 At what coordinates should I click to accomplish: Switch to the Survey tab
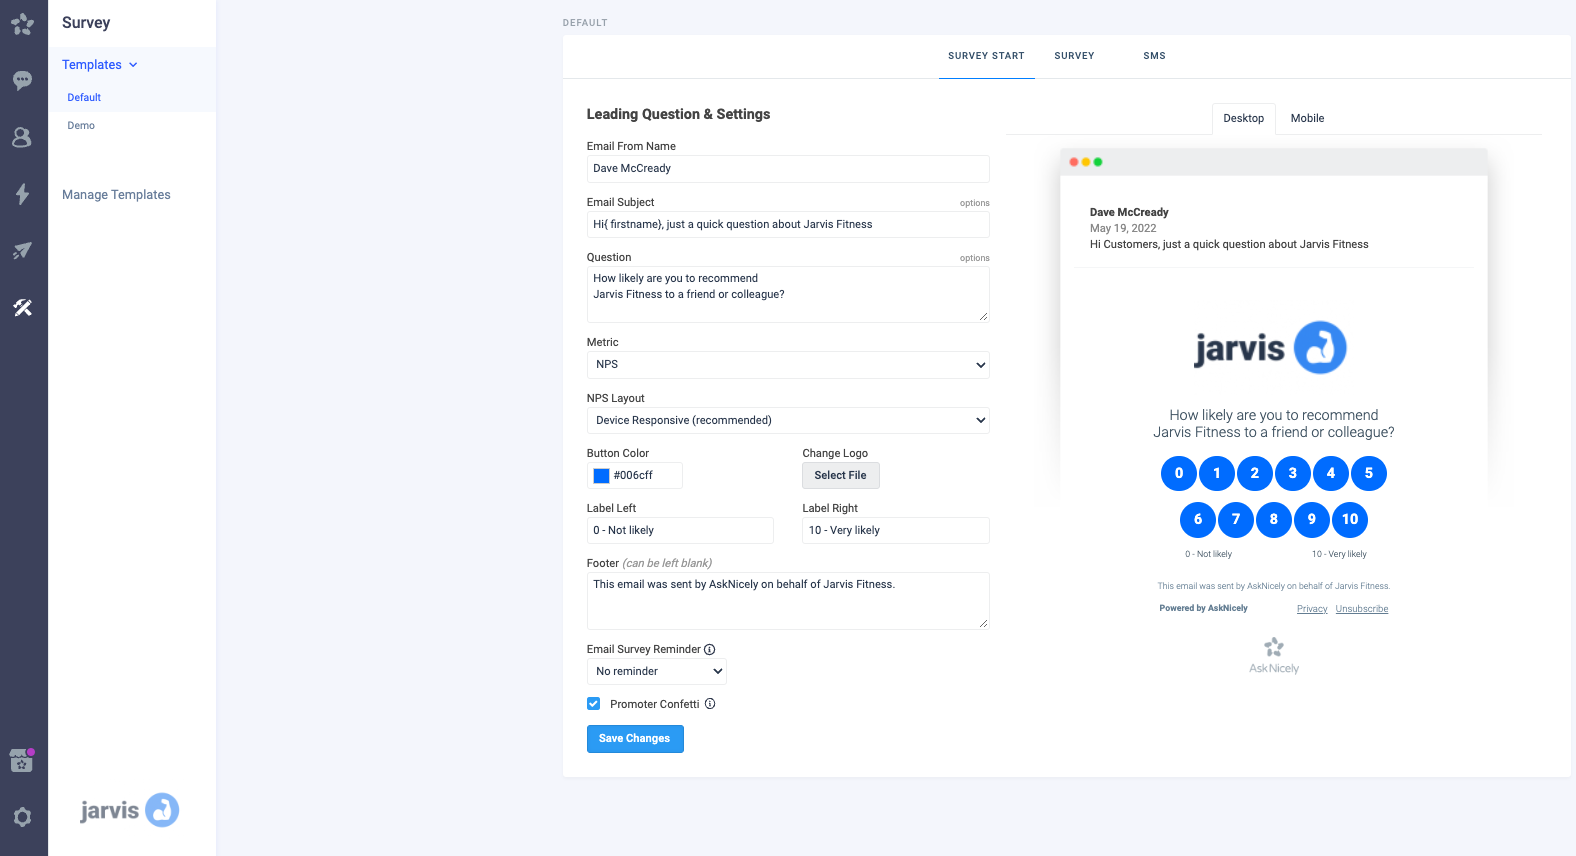pos(1074,56)
